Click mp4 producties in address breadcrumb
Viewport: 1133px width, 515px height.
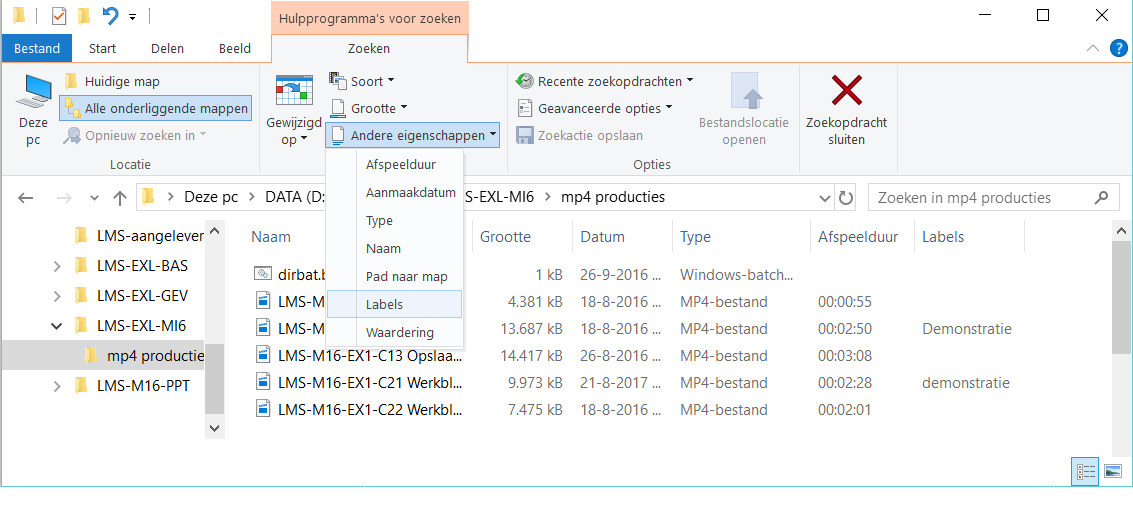point(613,197)
